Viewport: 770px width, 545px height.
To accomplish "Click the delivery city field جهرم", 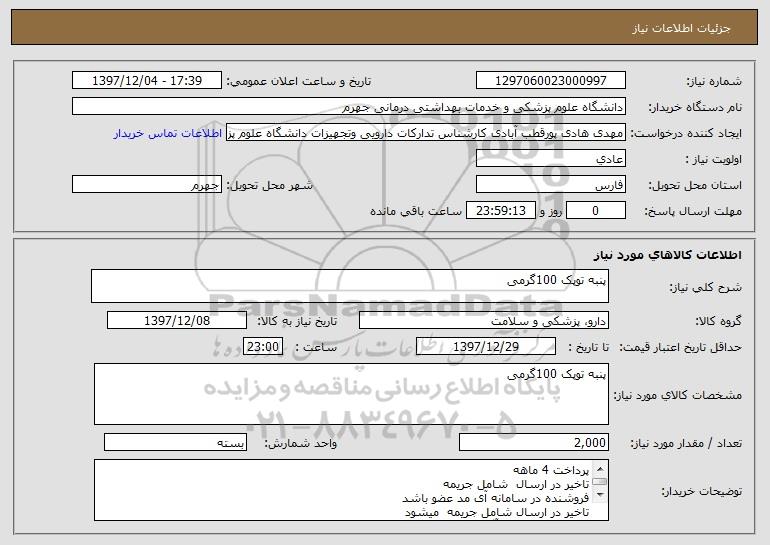I will point(147,184).
